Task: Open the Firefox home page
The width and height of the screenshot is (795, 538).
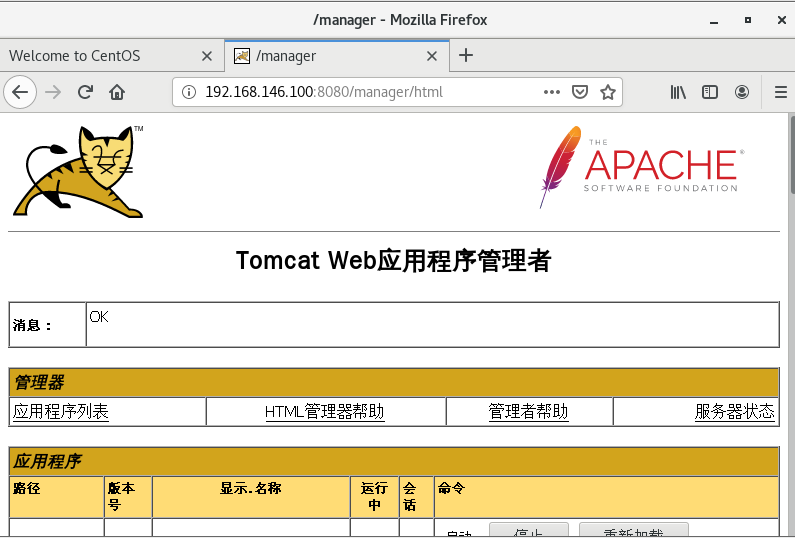Action: pyautogui.click(x=117, y=92)
